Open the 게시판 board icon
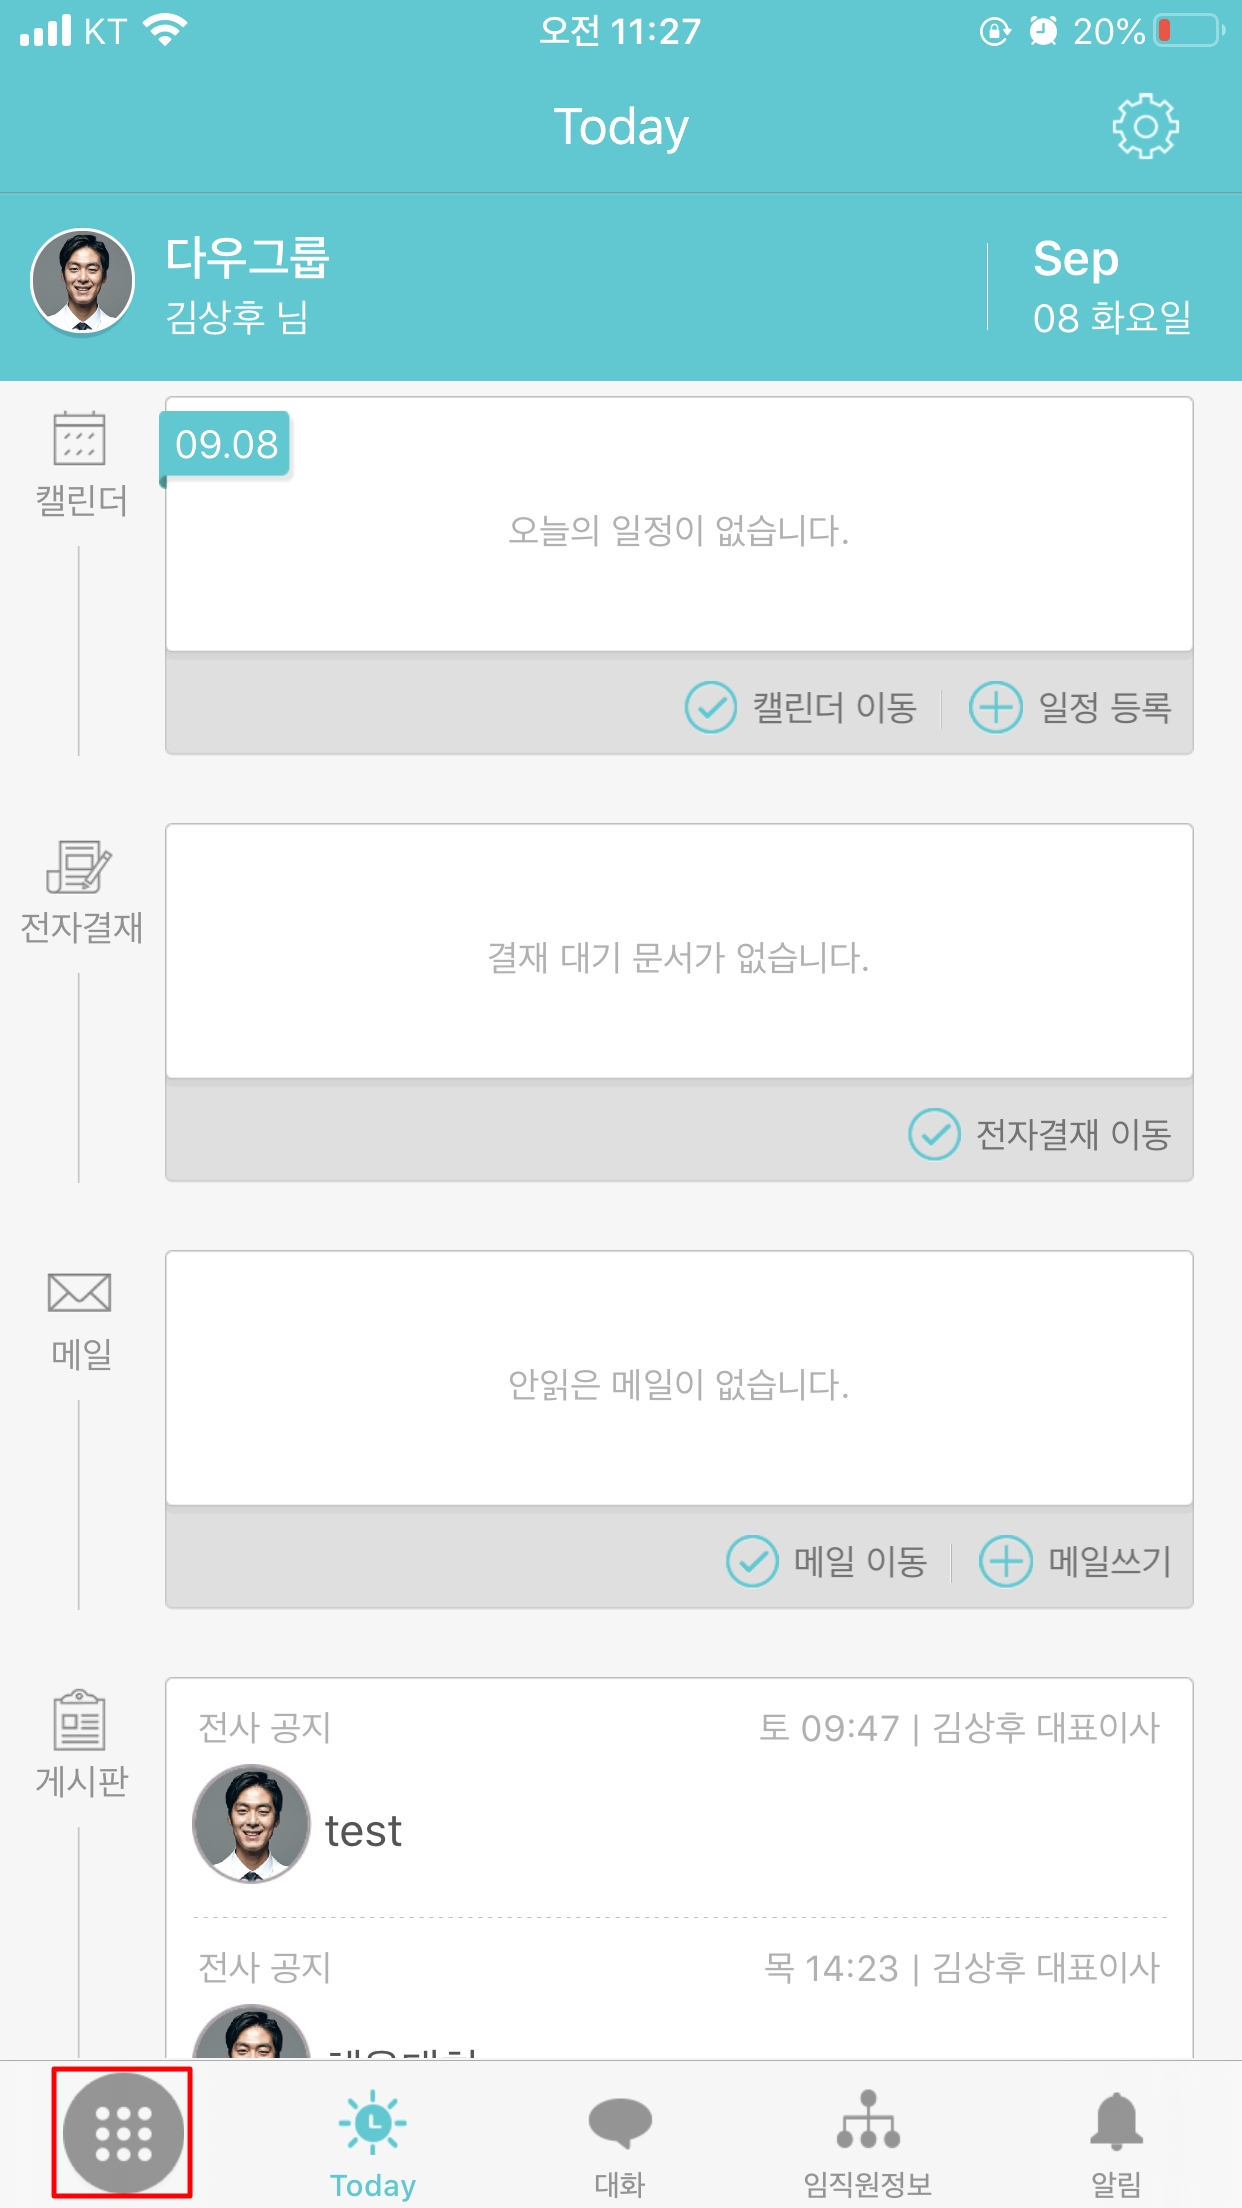 [x=80, y=1720]
